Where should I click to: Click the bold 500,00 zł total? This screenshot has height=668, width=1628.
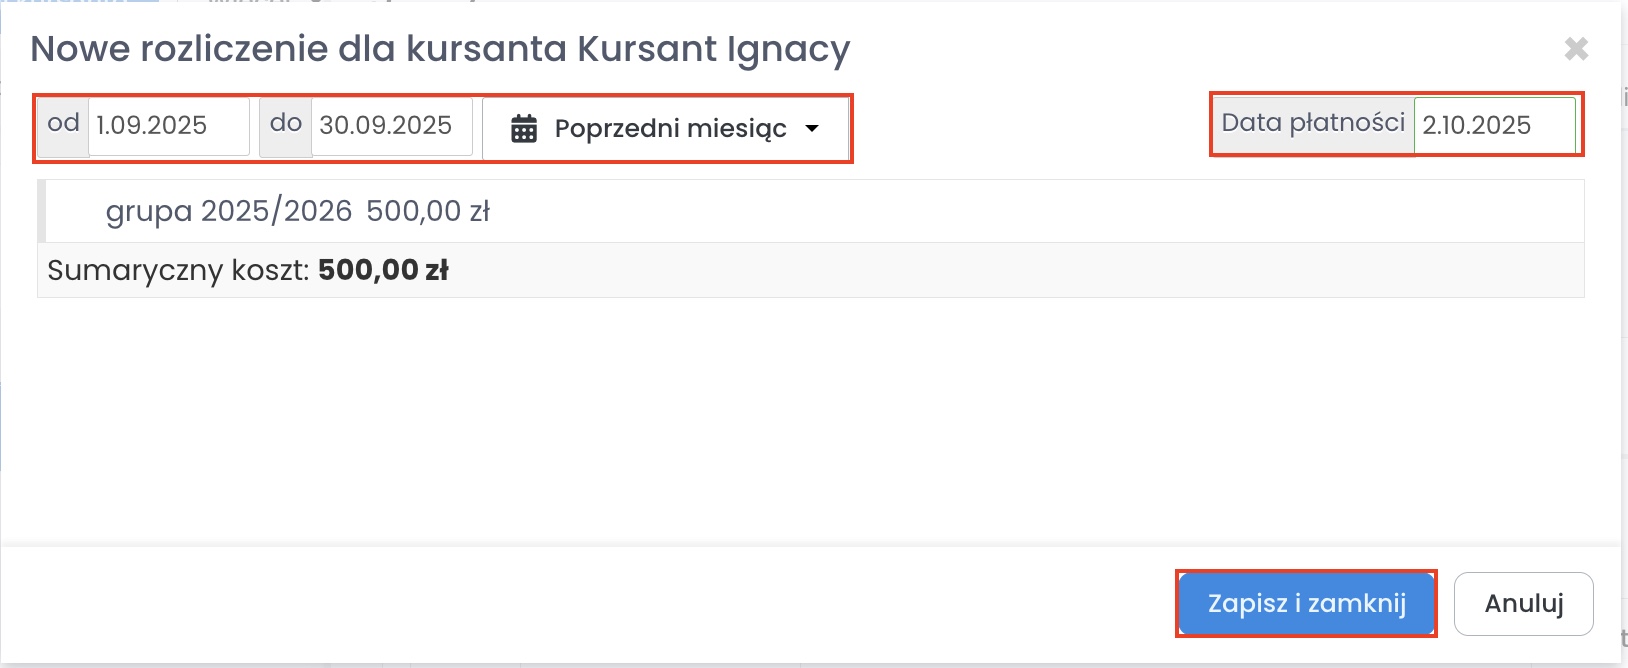[383, 270]
